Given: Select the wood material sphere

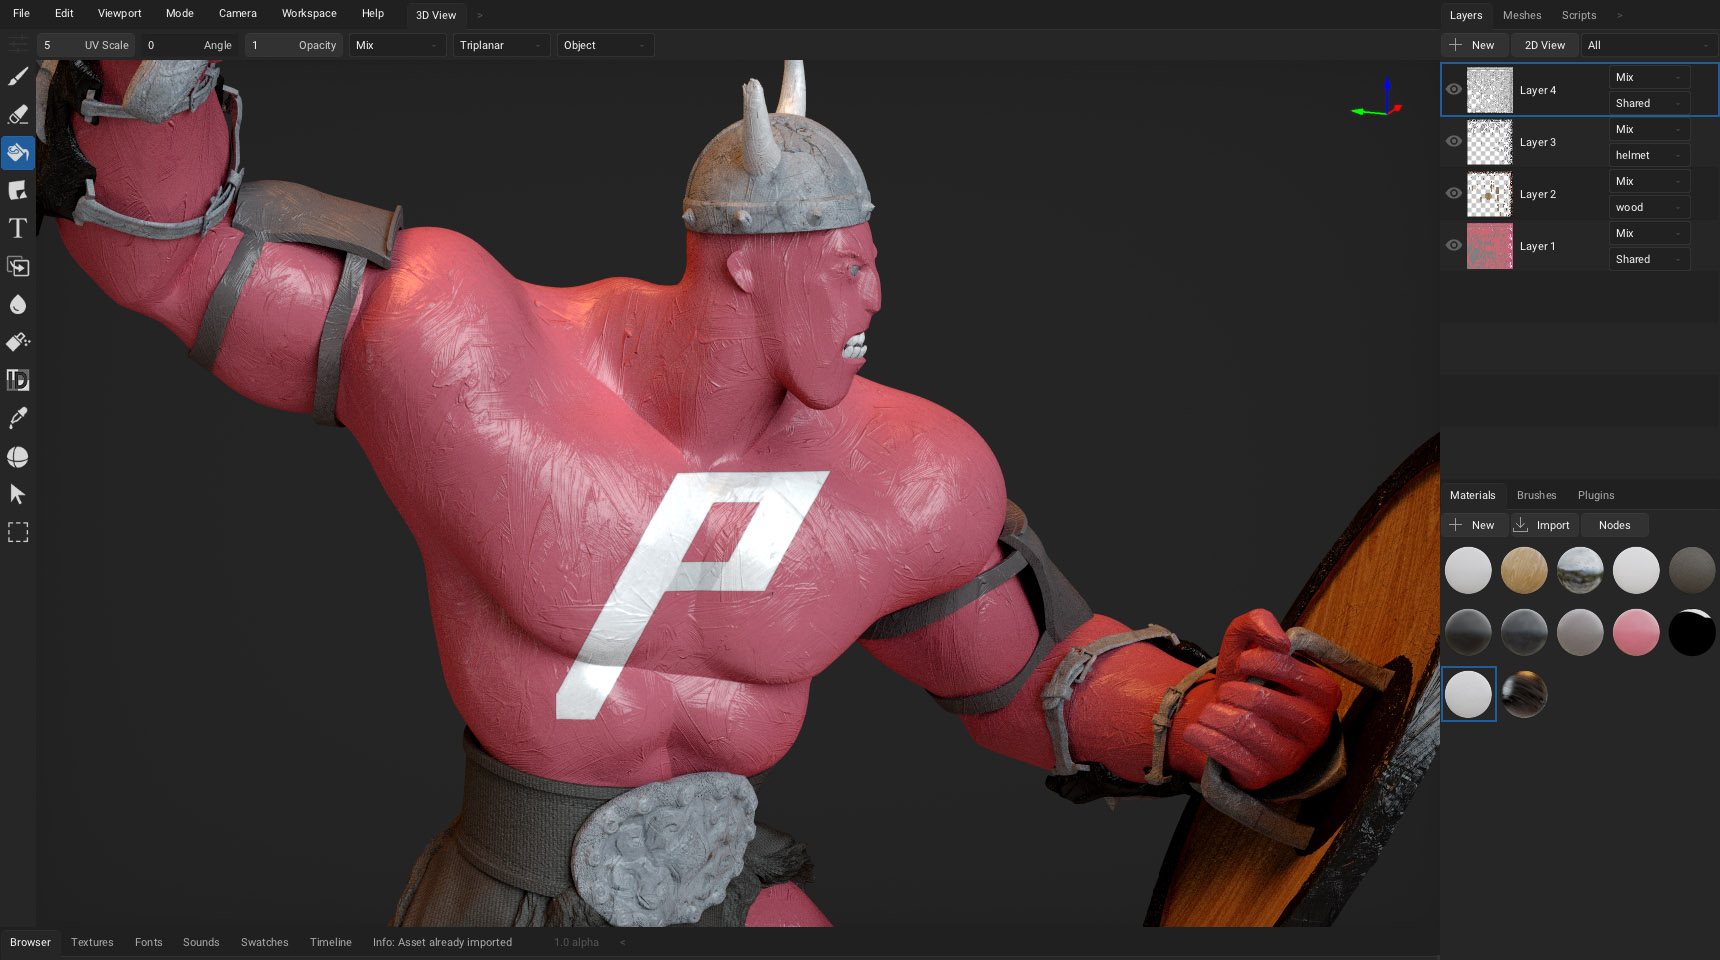Looking at the screenshot, I should pyautogui.click(x=1524, y=570).
